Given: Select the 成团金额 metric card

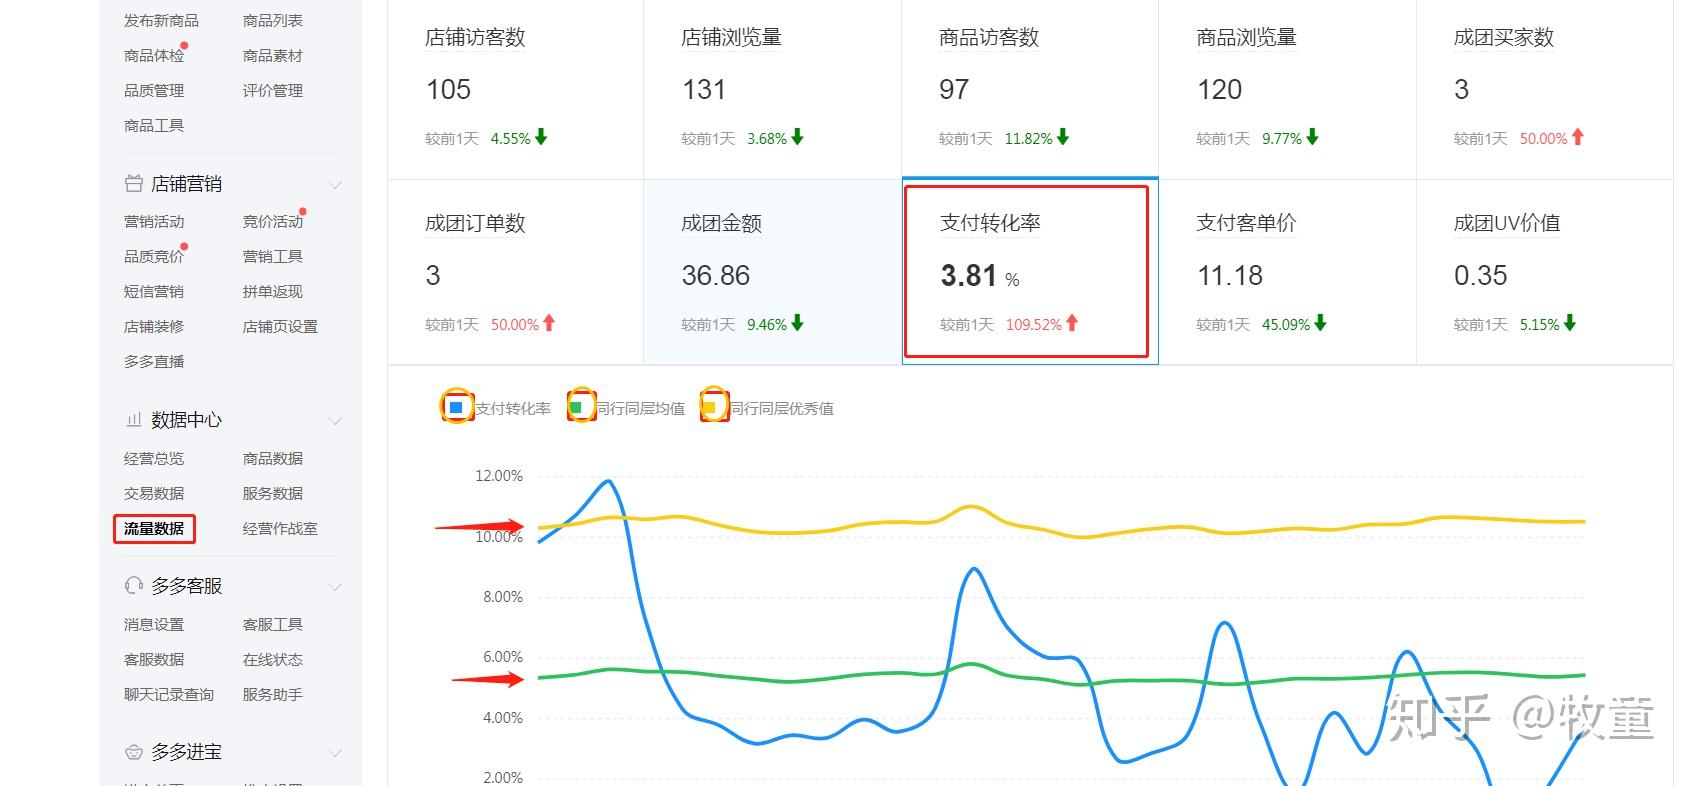Looking at the screenshot, I should [x=772, y=272].
